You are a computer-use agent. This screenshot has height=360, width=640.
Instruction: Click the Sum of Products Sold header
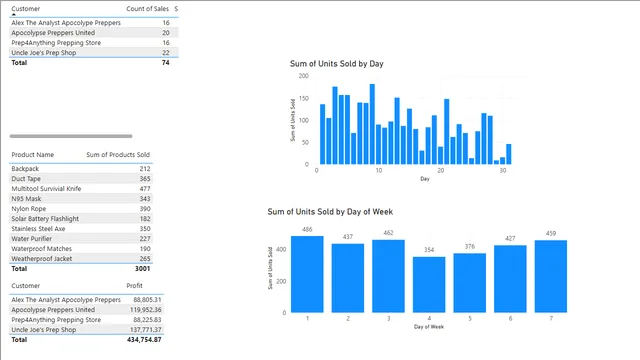click(x=118, y=155)
